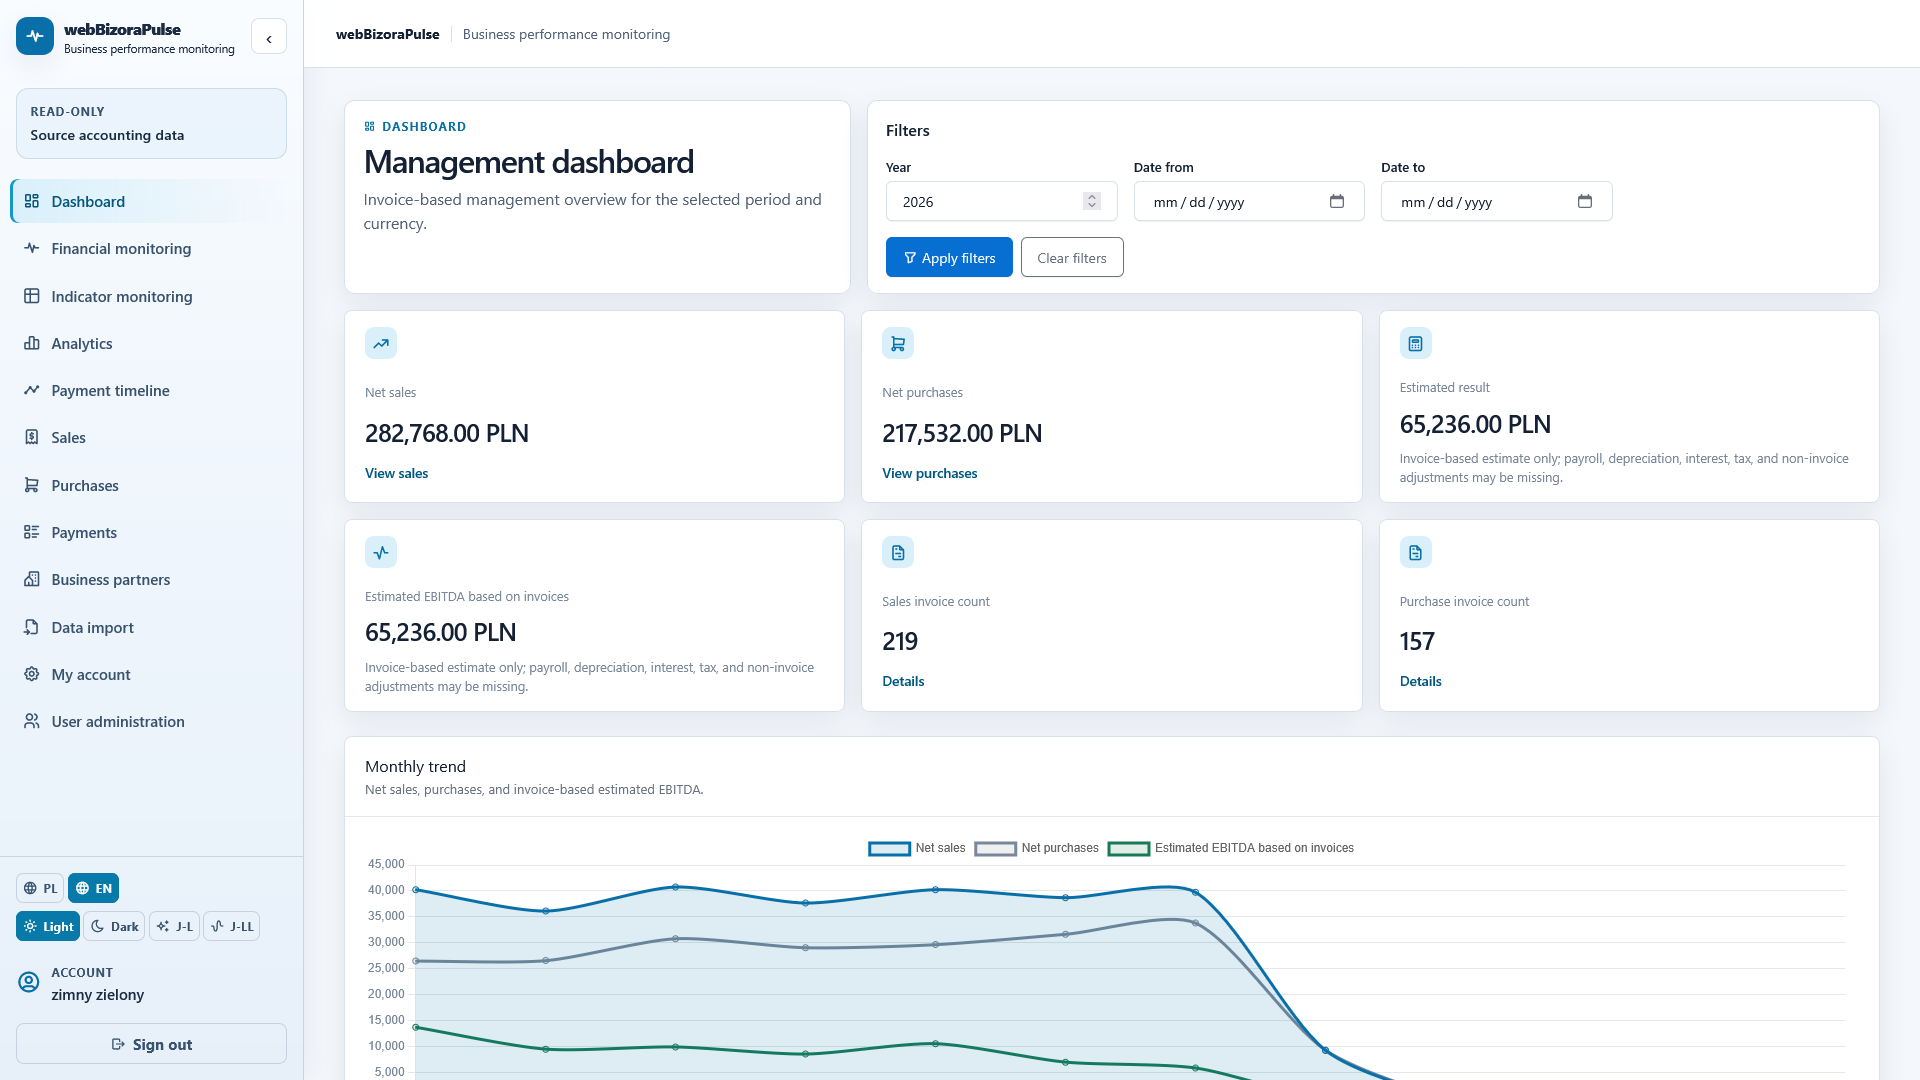The width and height of the screenshot is (1920, 1080).
Task: Open the Financial monitoring menu item
Action: coord(151,248)
